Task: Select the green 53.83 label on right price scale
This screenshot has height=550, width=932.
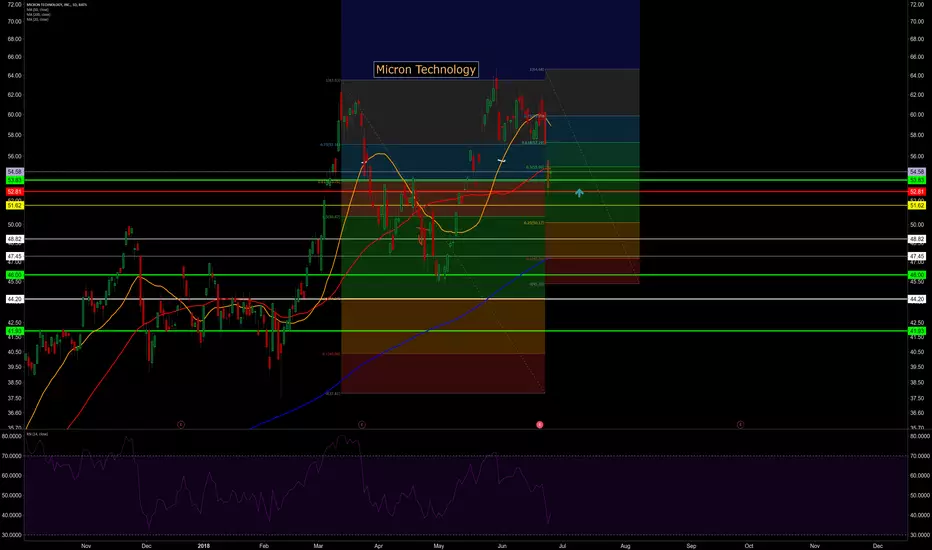Action: [x=917, y=180]
